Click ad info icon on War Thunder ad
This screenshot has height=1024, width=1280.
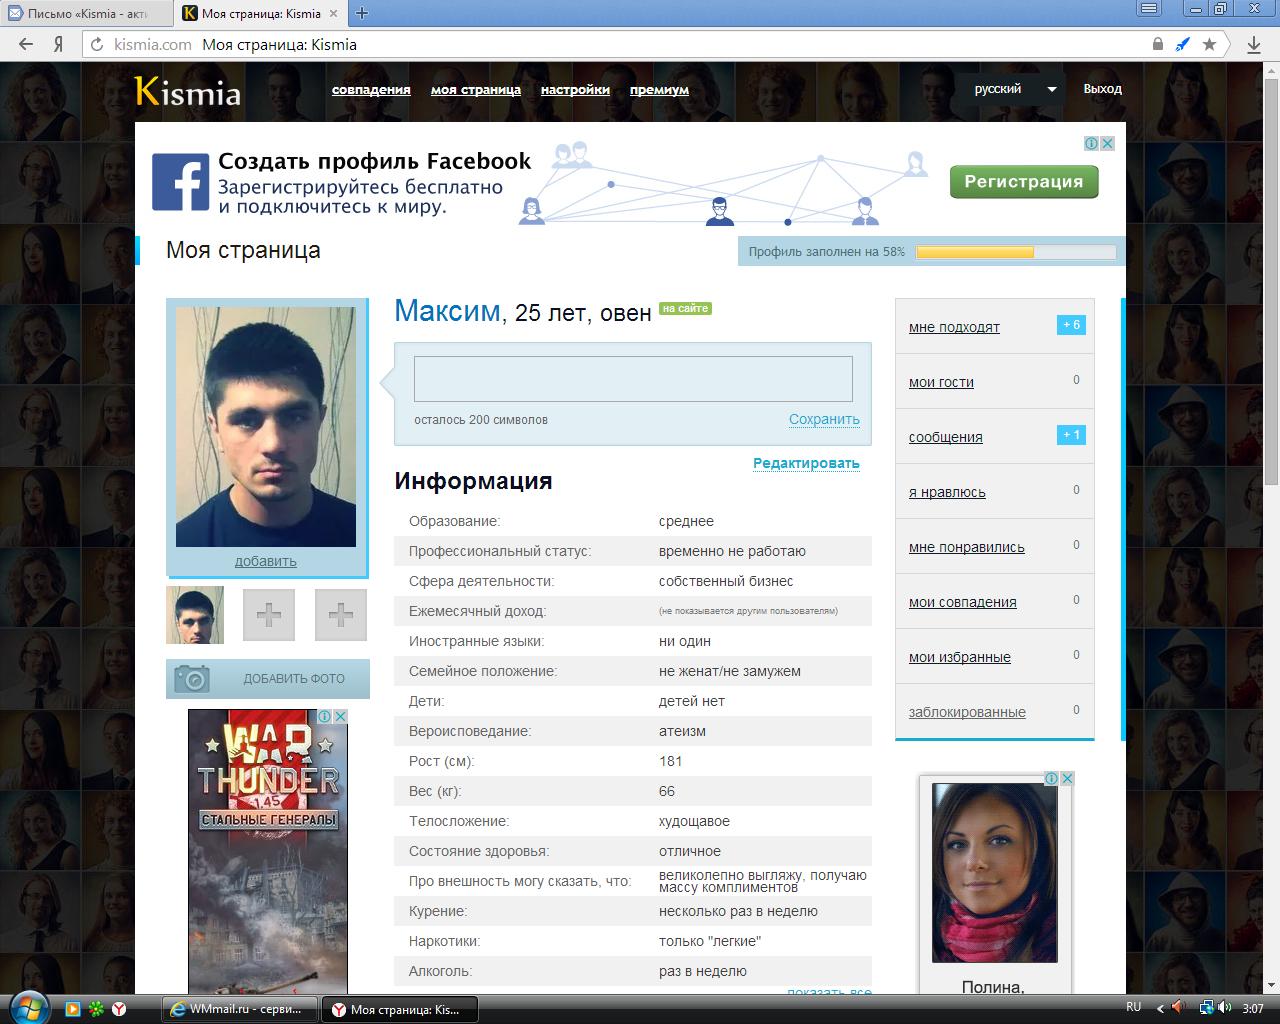[x=325, y=716]
